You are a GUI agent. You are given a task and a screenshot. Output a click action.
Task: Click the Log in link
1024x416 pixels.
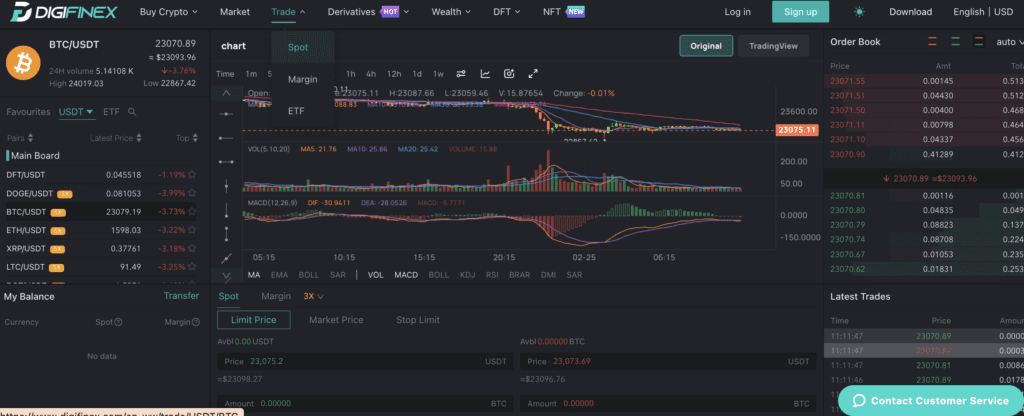[737, 12]
